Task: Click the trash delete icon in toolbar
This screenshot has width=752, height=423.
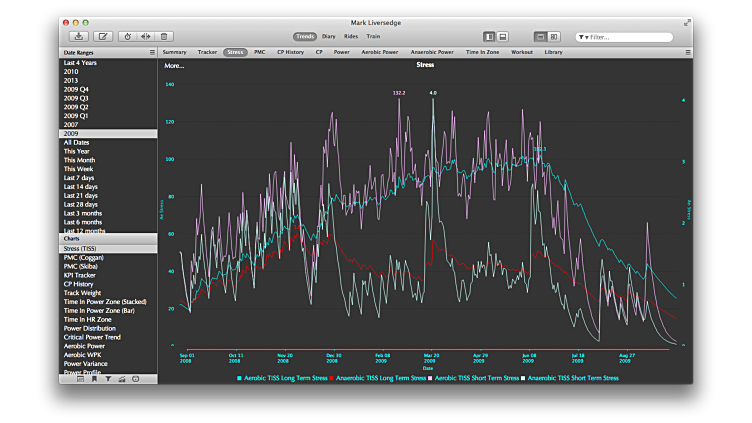Action: [x=164, y=36]
